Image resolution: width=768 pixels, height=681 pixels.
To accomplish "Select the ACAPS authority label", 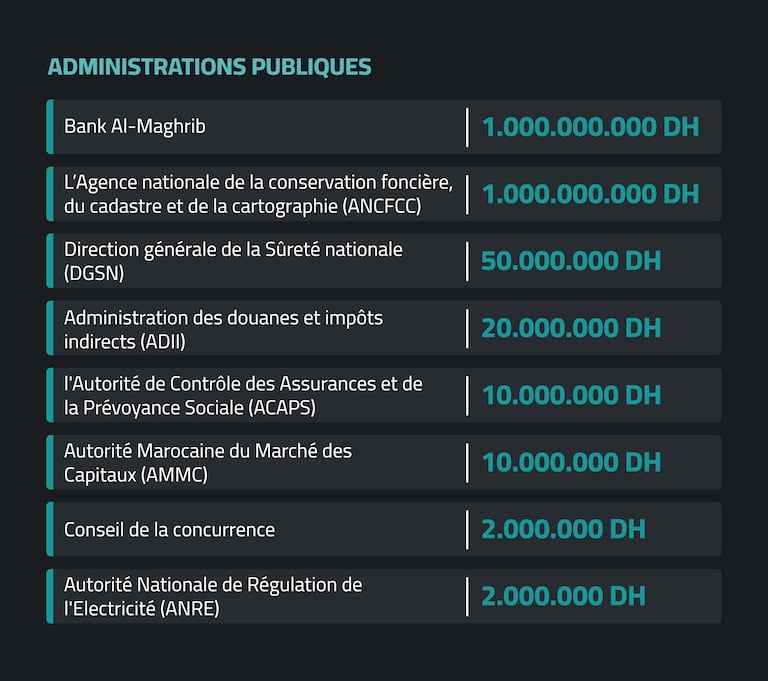I will click(x=243, y=395).
